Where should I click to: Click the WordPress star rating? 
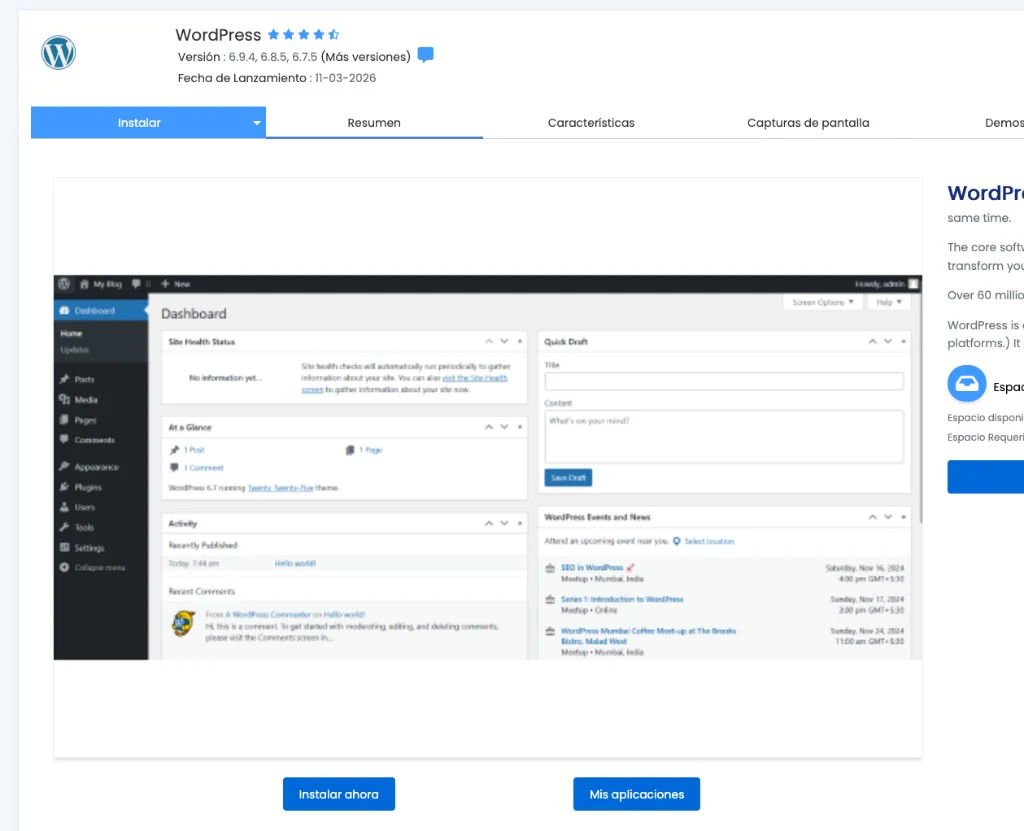[x=304, y=35]
